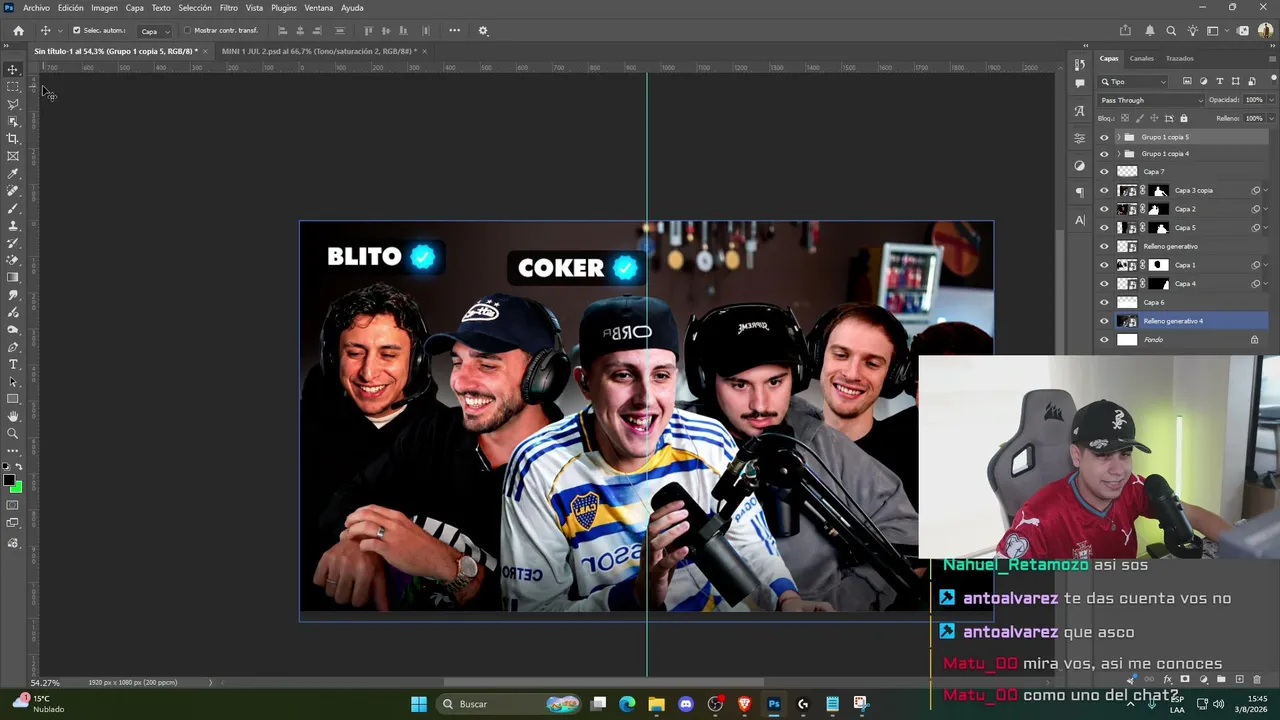Set the green background color swatch
1280x720 pixels.
click(17, 488)
